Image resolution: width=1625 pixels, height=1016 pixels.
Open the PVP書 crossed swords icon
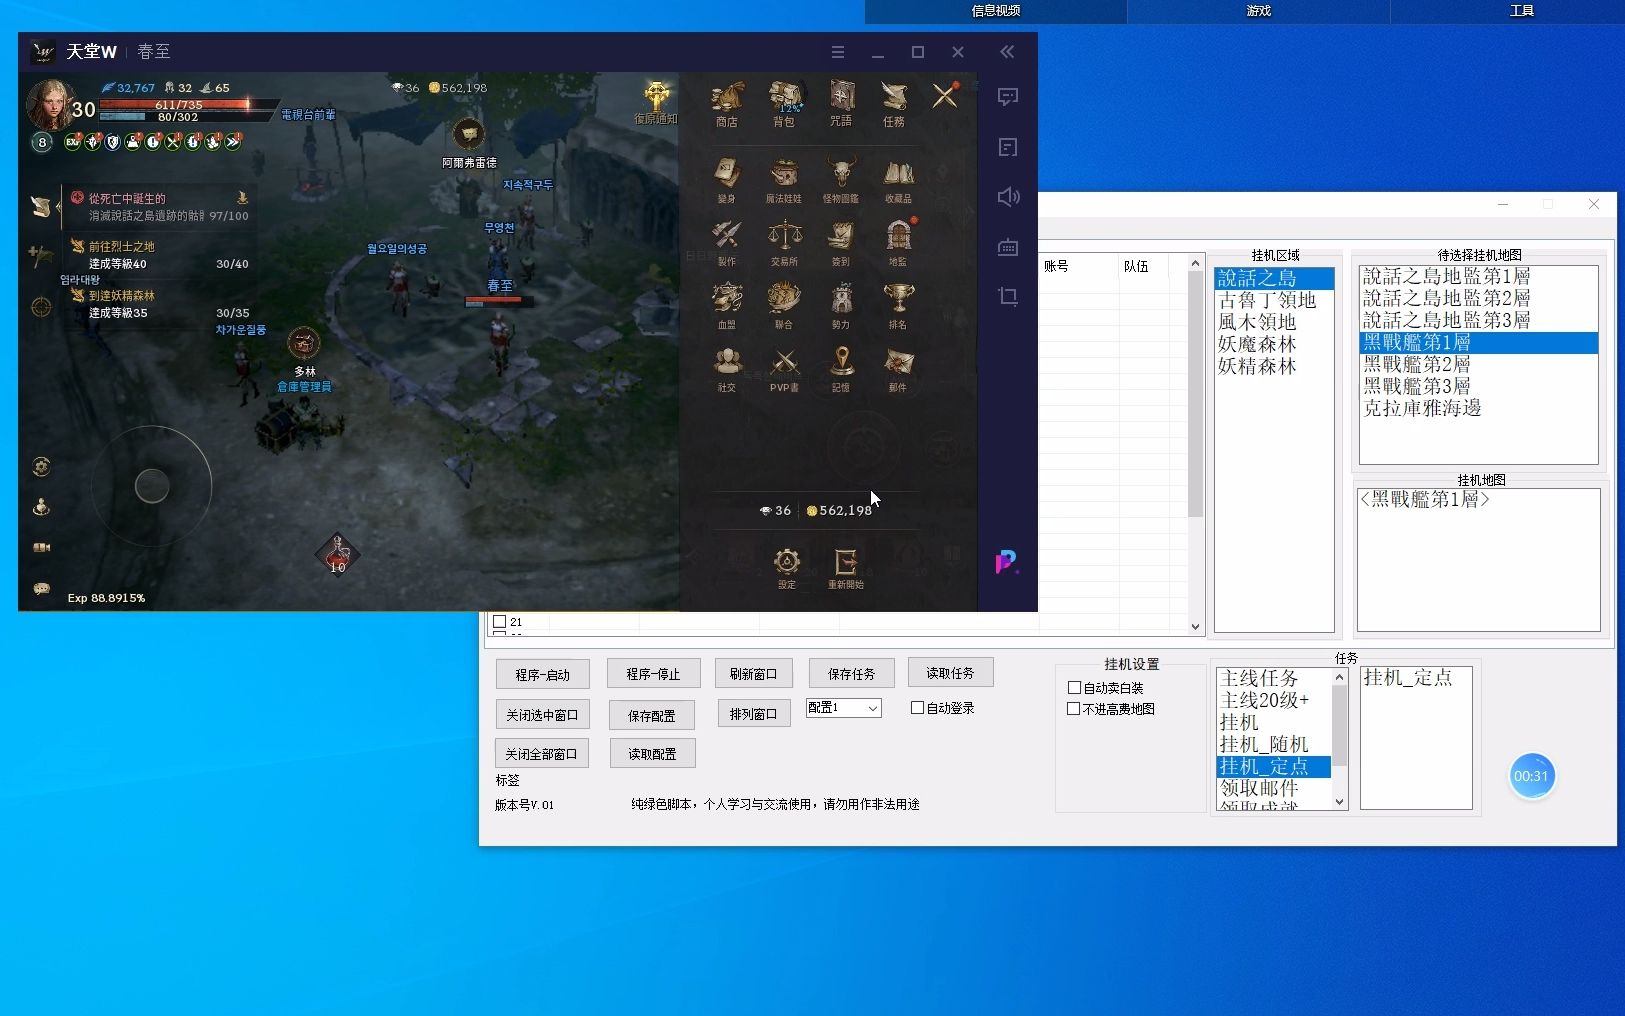(x=784, y=368)
